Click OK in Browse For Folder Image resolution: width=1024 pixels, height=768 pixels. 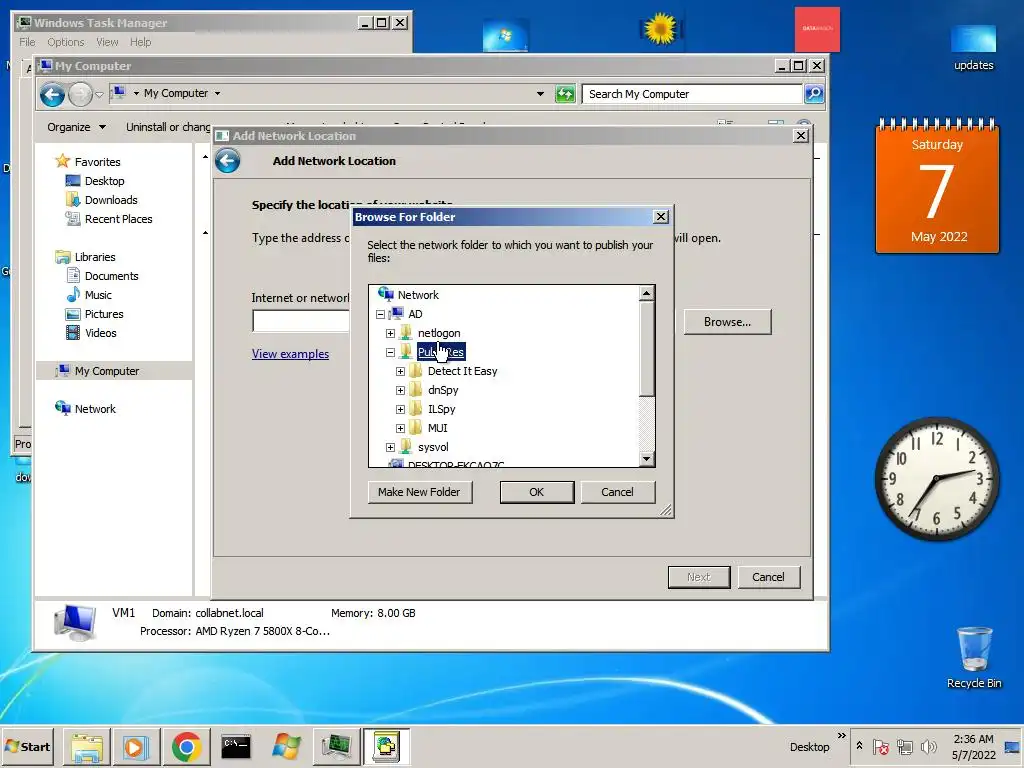click(x=537, y=492)
